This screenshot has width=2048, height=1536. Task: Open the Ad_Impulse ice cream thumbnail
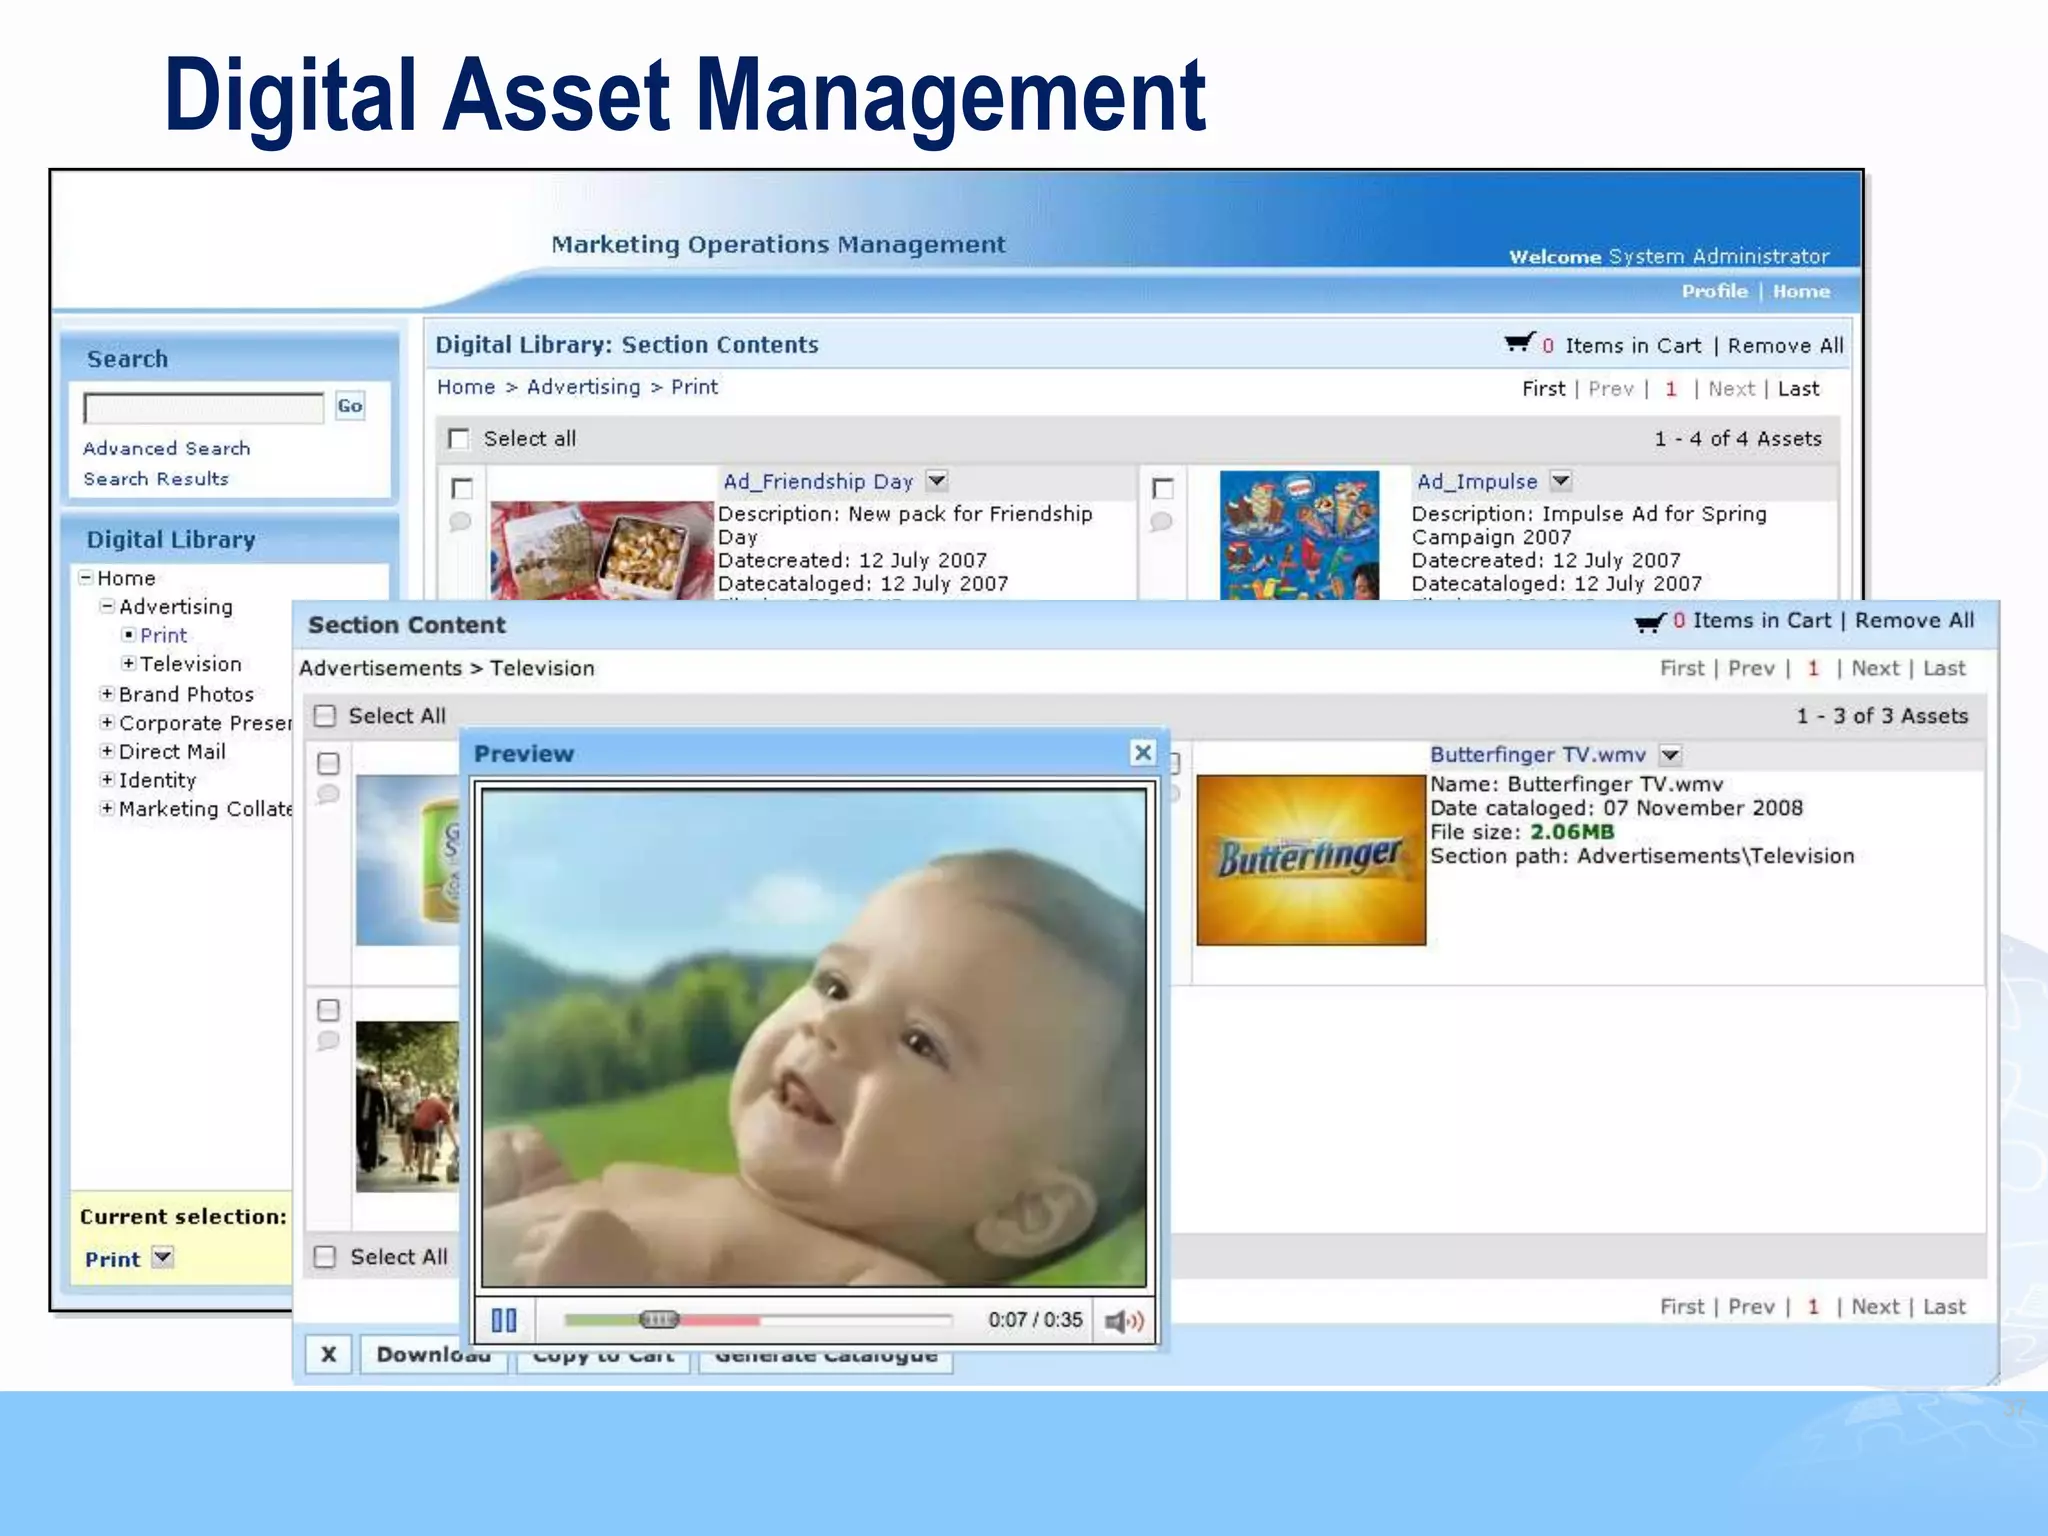tap(1299, 535)
